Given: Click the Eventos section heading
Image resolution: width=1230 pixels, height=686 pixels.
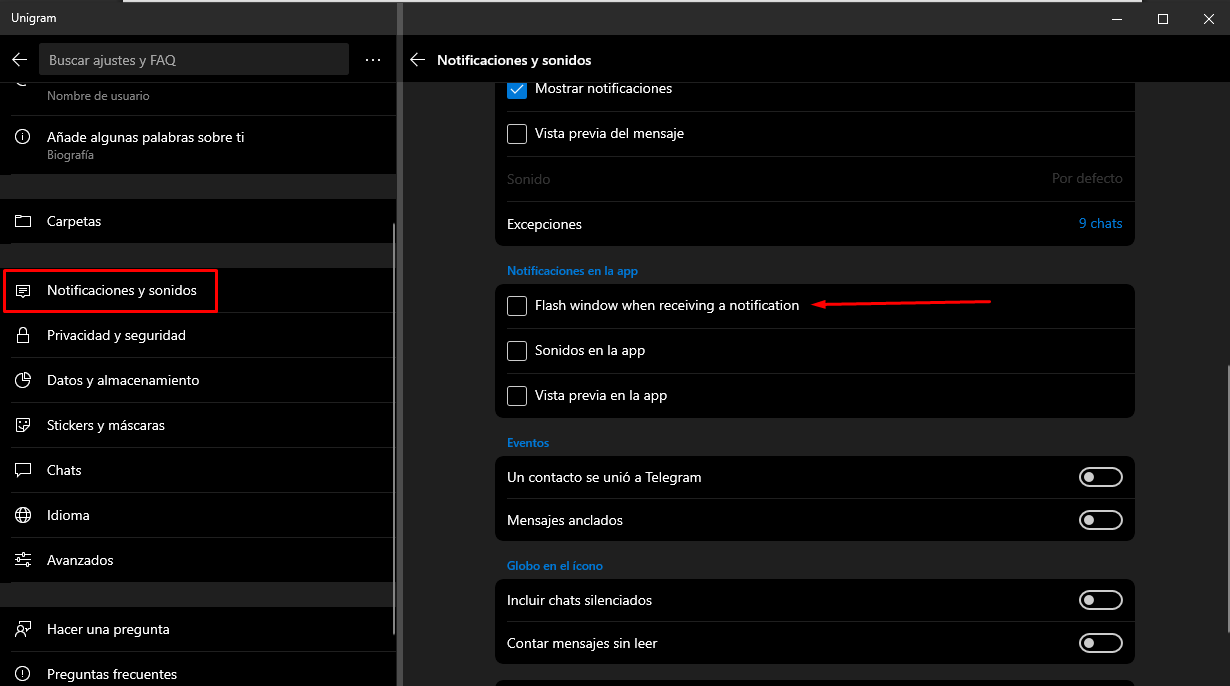Looking at the screenshot, I should point(528,443).
